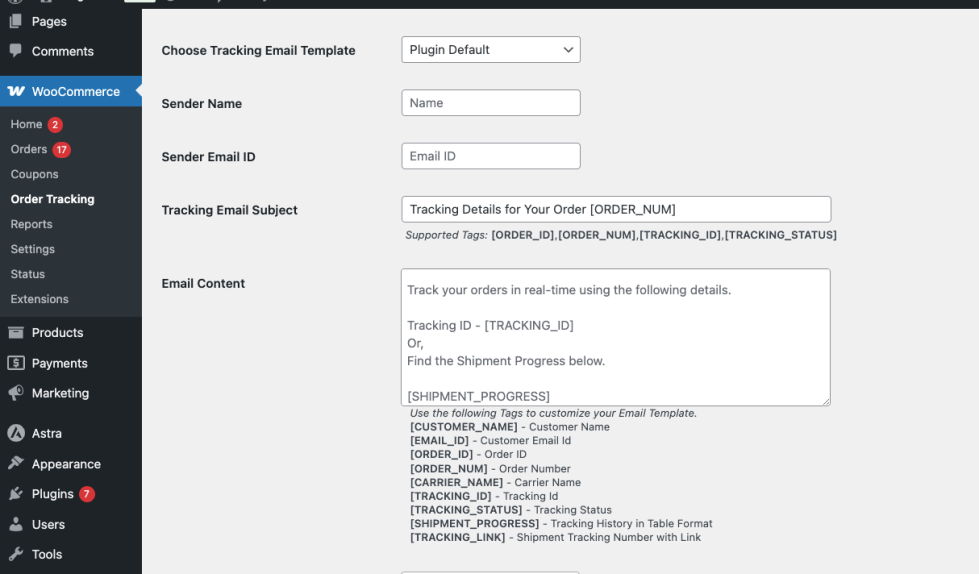Click the Comments speech bubble icon
Image resolution: width=979 pixels, height=574 pixels.
[16, 51]
